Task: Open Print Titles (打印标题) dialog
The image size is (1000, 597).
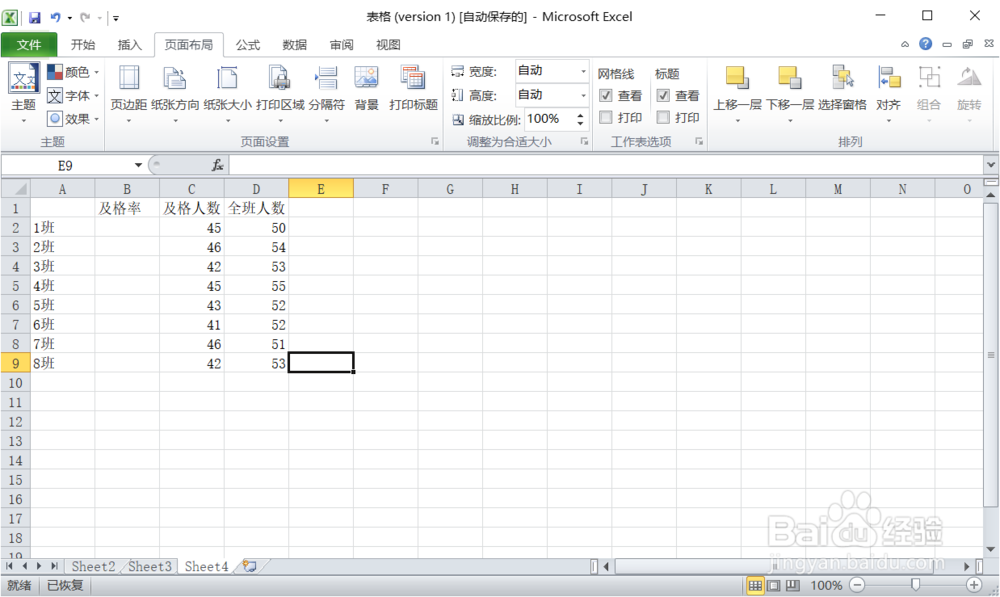Action: click(413, 88)
